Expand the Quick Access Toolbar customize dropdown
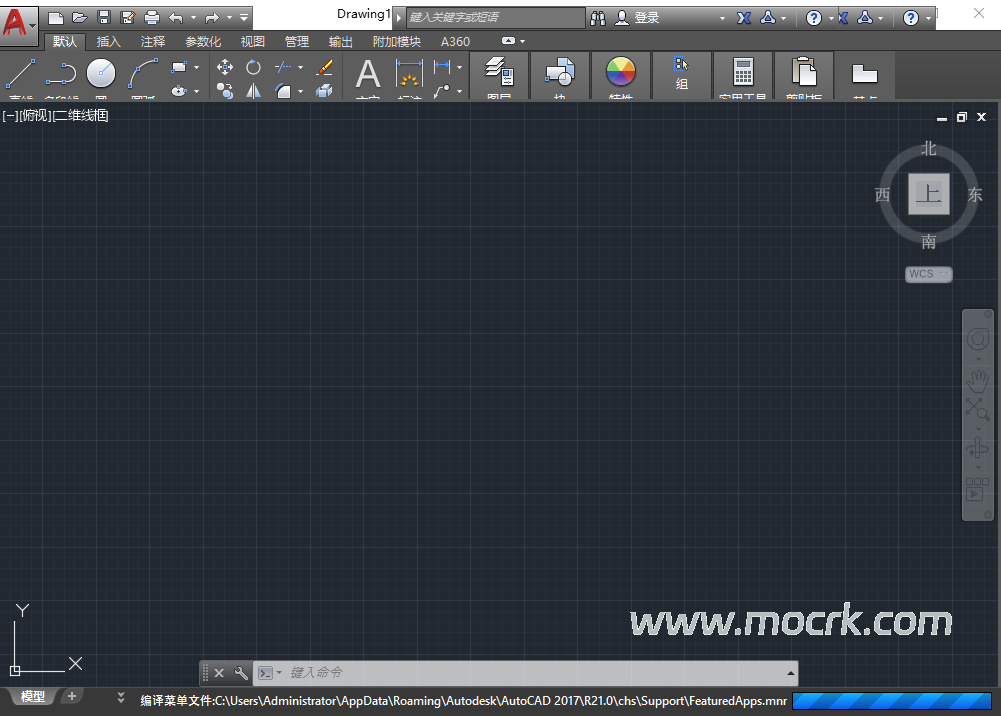Image resolution: width=1001 pixels, height=716 pixels. (x=244, y=18)
